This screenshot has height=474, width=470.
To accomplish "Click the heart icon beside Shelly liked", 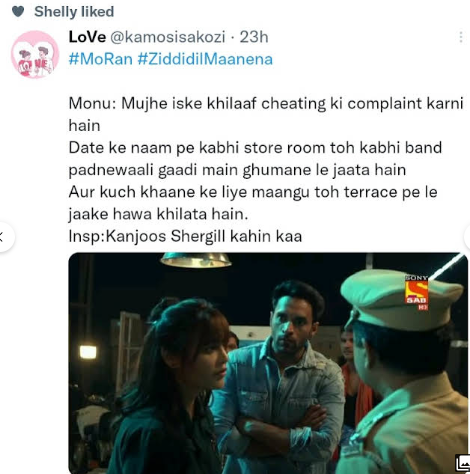I will [x=18, y=11].
